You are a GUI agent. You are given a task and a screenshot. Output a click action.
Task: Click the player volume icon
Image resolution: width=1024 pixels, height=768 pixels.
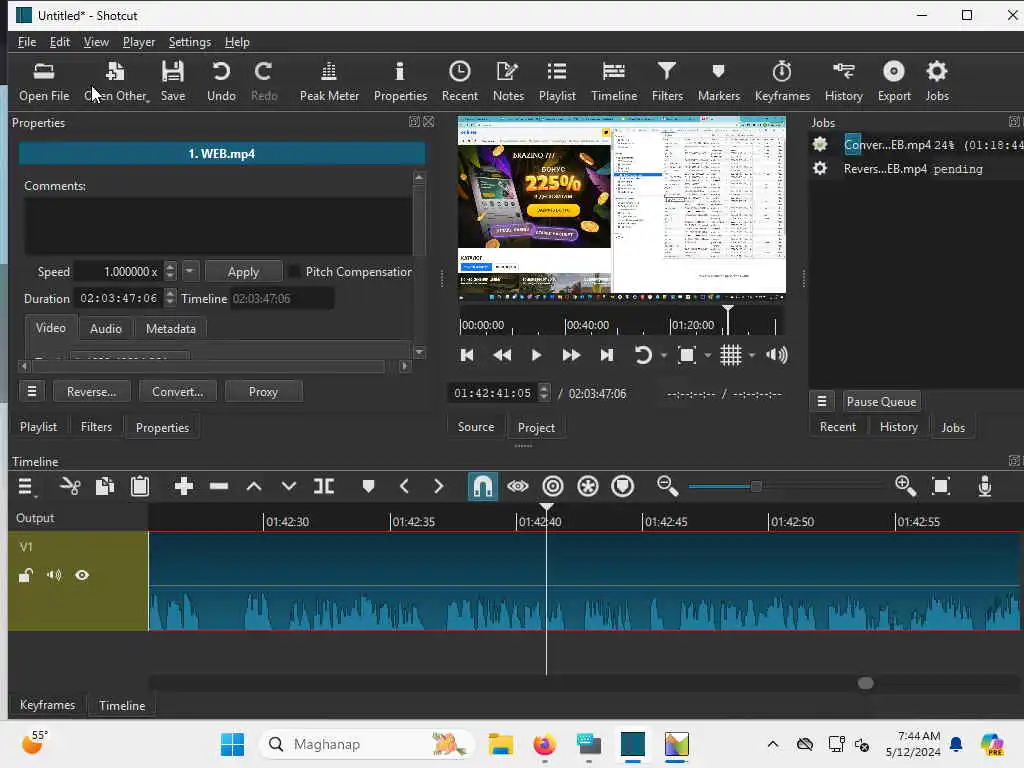pyautogui.click(x=776, y=355)
